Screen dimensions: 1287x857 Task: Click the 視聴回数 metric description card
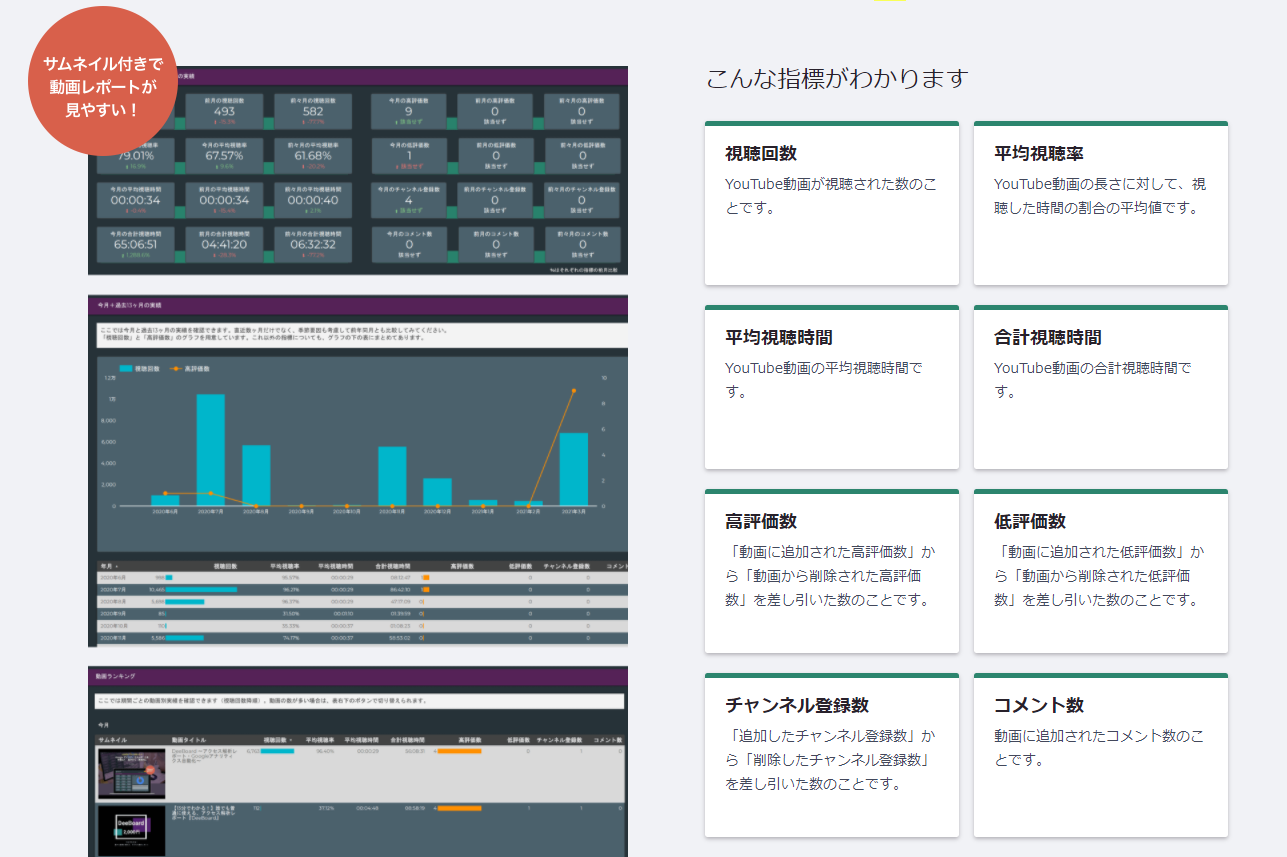coord(830,200)
